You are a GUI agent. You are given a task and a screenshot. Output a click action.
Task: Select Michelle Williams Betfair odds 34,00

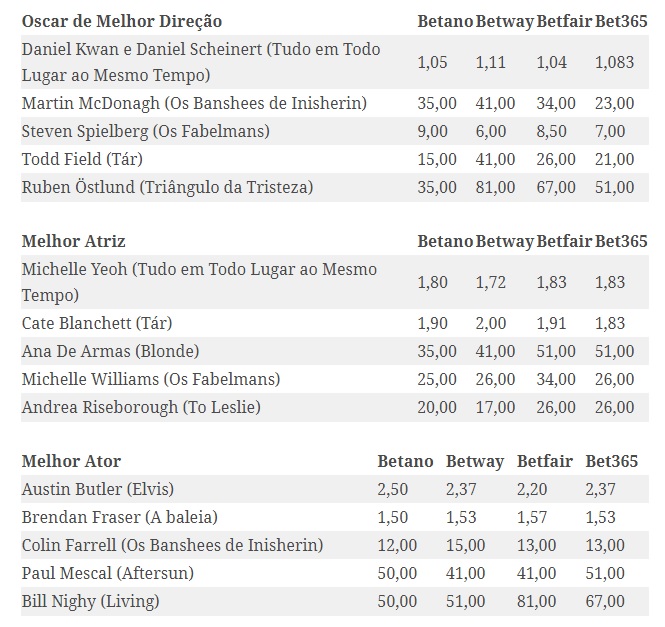tap(556, 379)
